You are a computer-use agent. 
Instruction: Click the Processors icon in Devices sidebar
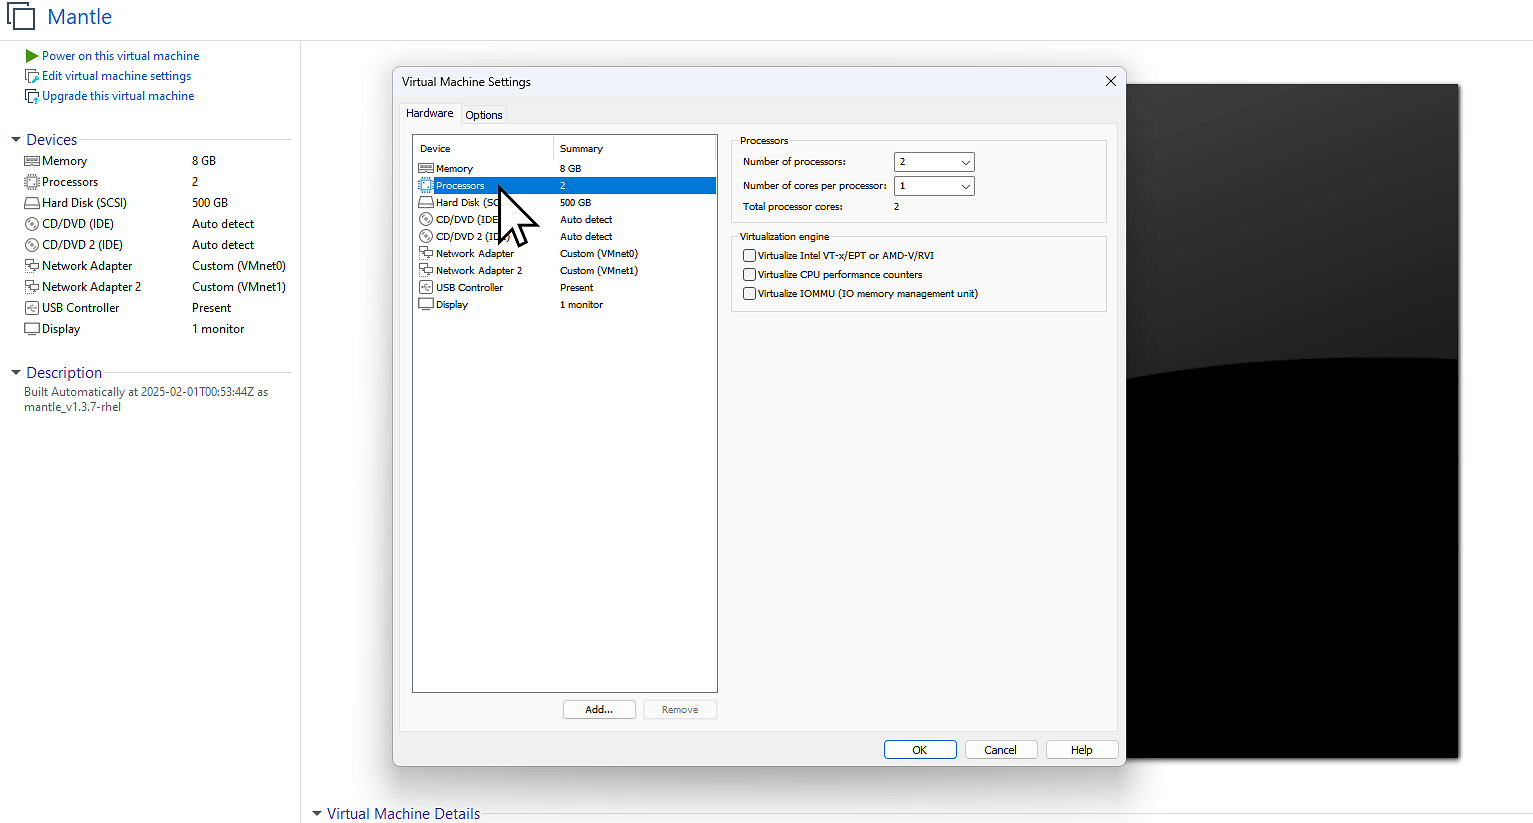33,181
